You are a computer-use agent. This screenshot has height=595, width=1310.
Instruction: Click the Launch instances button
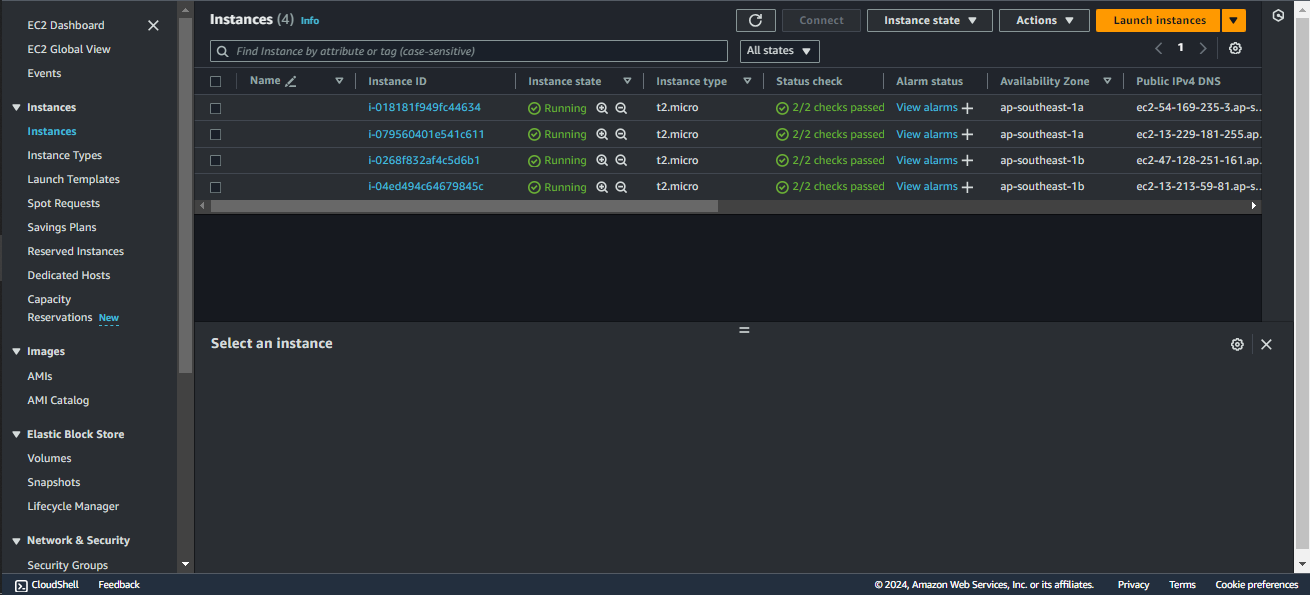1158,20
